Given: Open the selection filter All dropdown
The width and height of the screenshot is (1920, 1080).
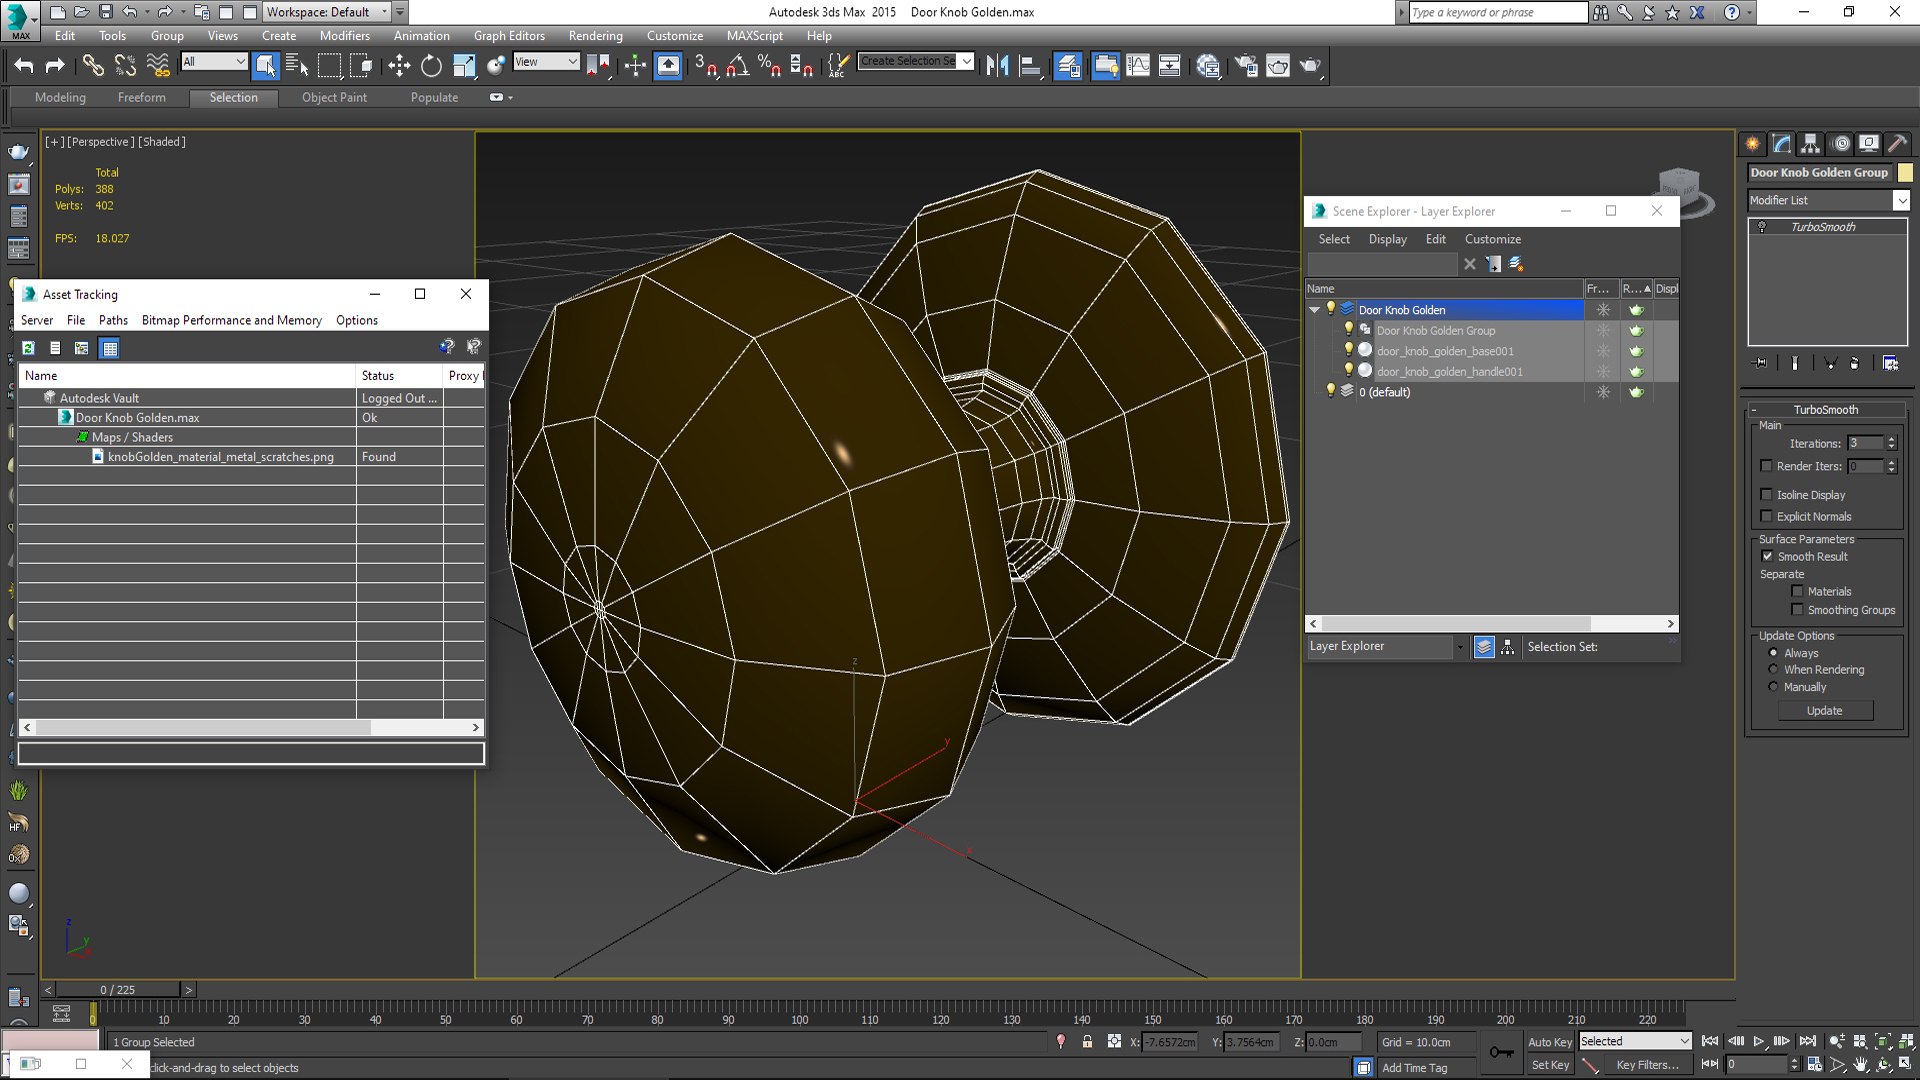Looking at the screenshot, I should coord(214,62).
